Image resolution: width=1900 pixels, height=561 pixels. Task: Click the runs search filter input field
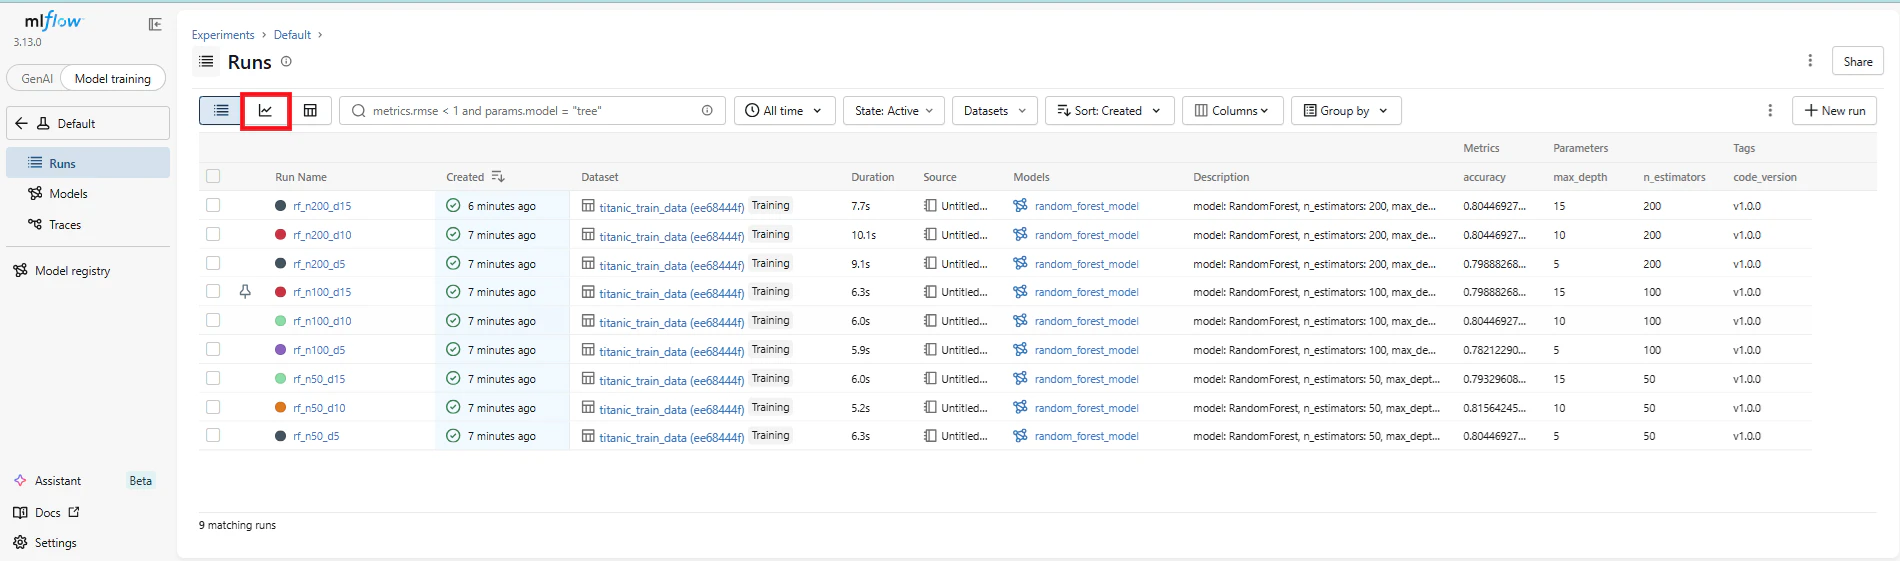(x=533, y=111)
